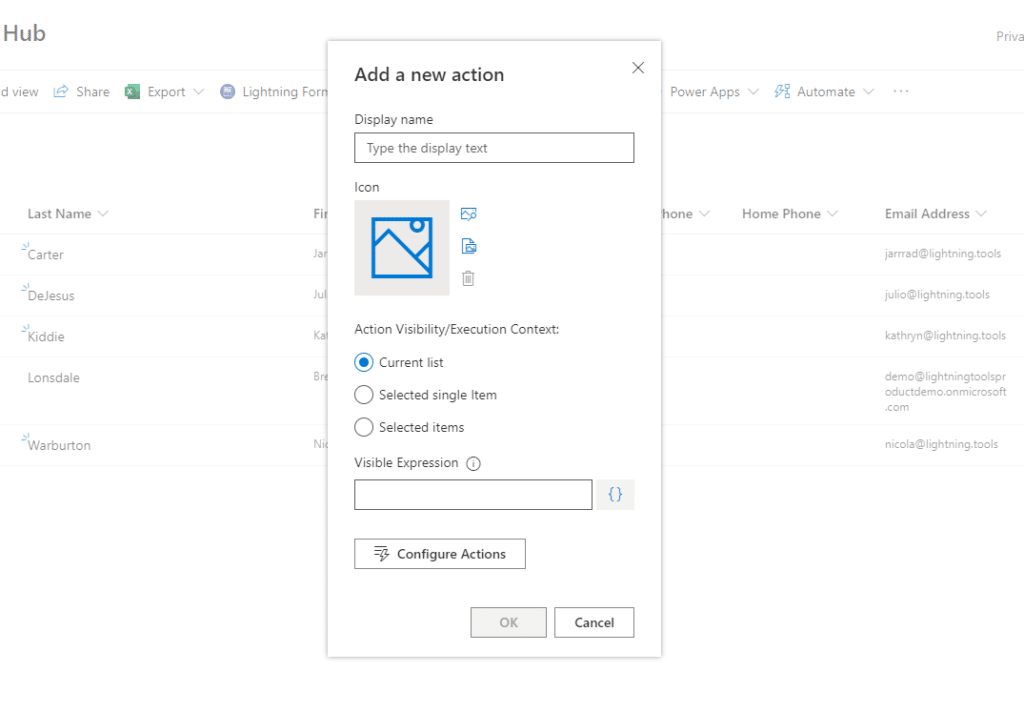Click the Display name text field
This screenshot has height=713, width=1024.
(494, 148)
